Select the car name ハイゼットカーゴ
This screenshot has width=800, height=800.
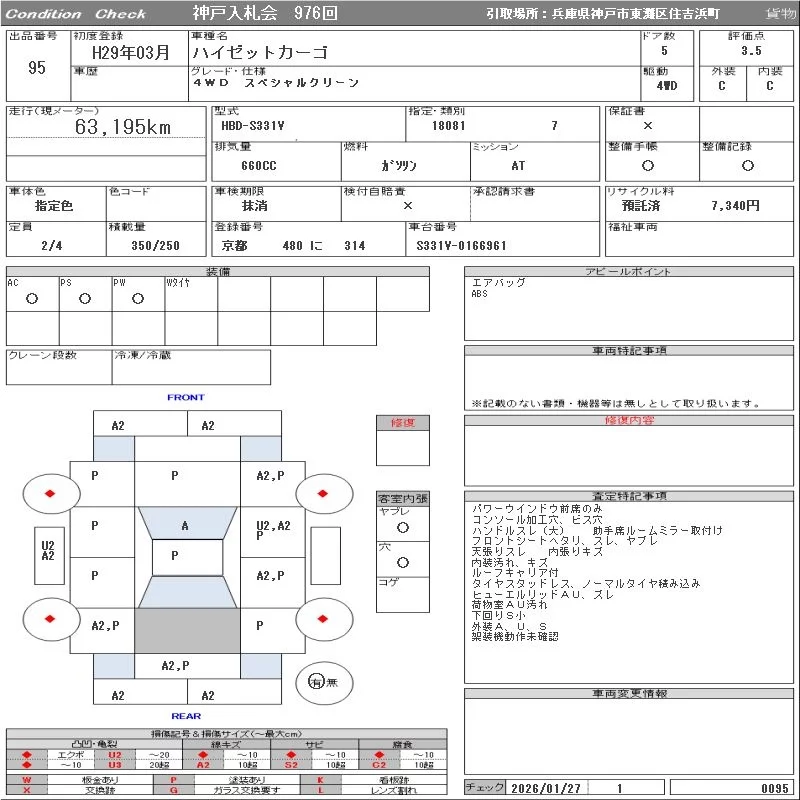pyautogui.click(x=260, y=52)
